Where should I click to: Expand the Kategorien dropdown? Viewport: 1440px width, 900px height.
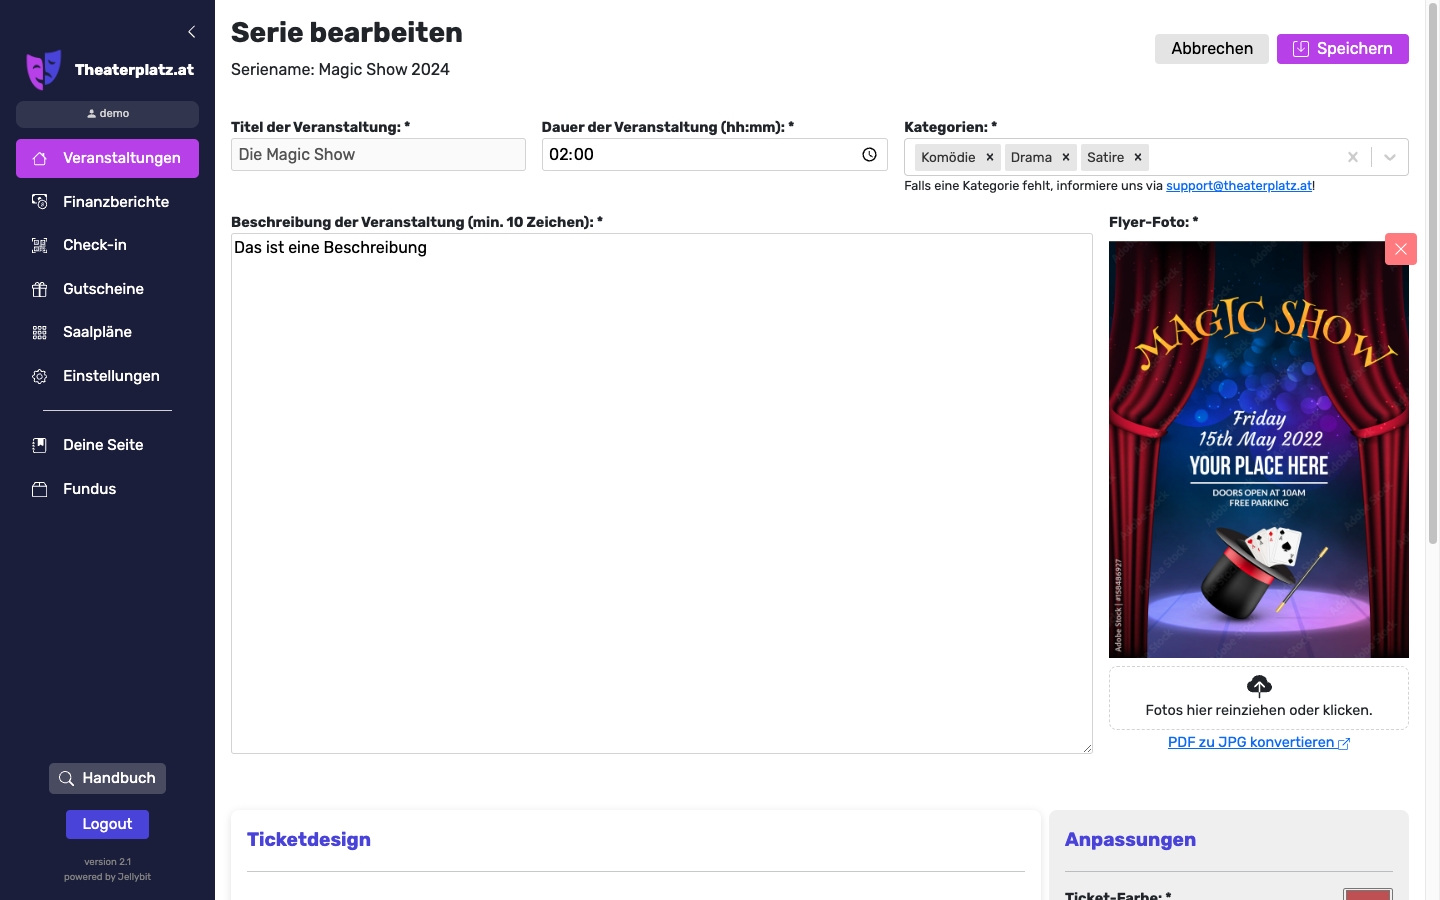(x=1389, y=158)
